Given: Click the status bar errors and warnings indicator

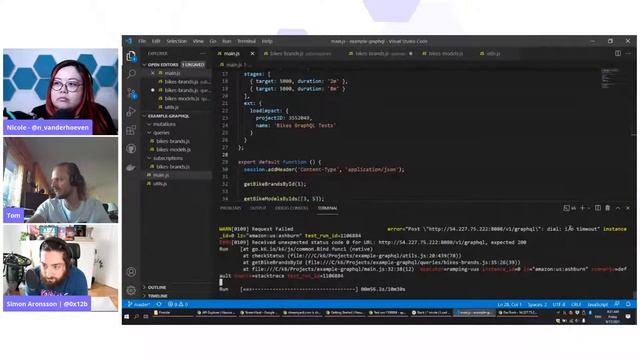Looking at the screenshot, I should coord(178,304).
